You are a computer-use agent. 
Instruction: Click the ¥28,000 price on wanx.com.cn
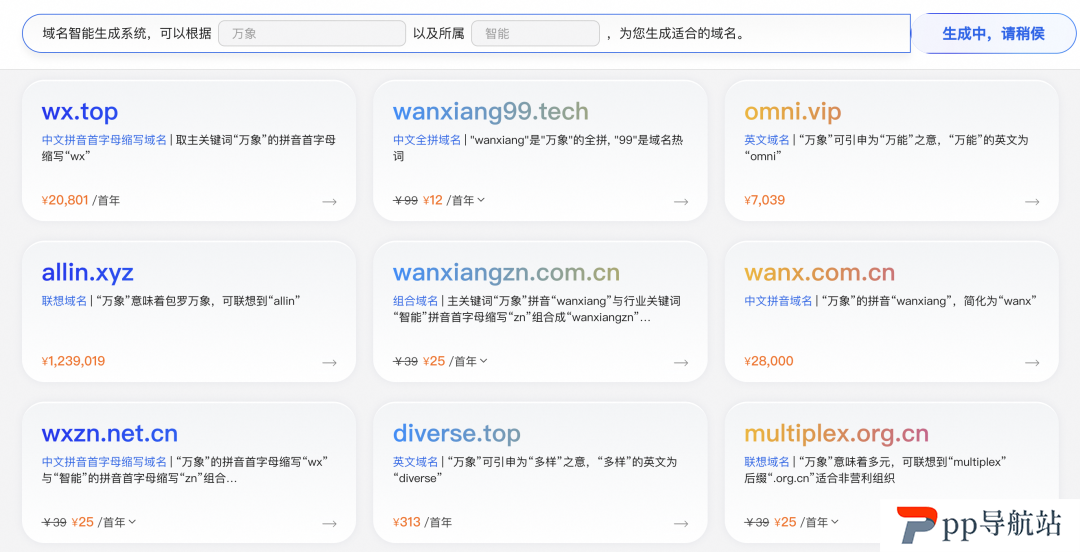(x=769, y=361)
